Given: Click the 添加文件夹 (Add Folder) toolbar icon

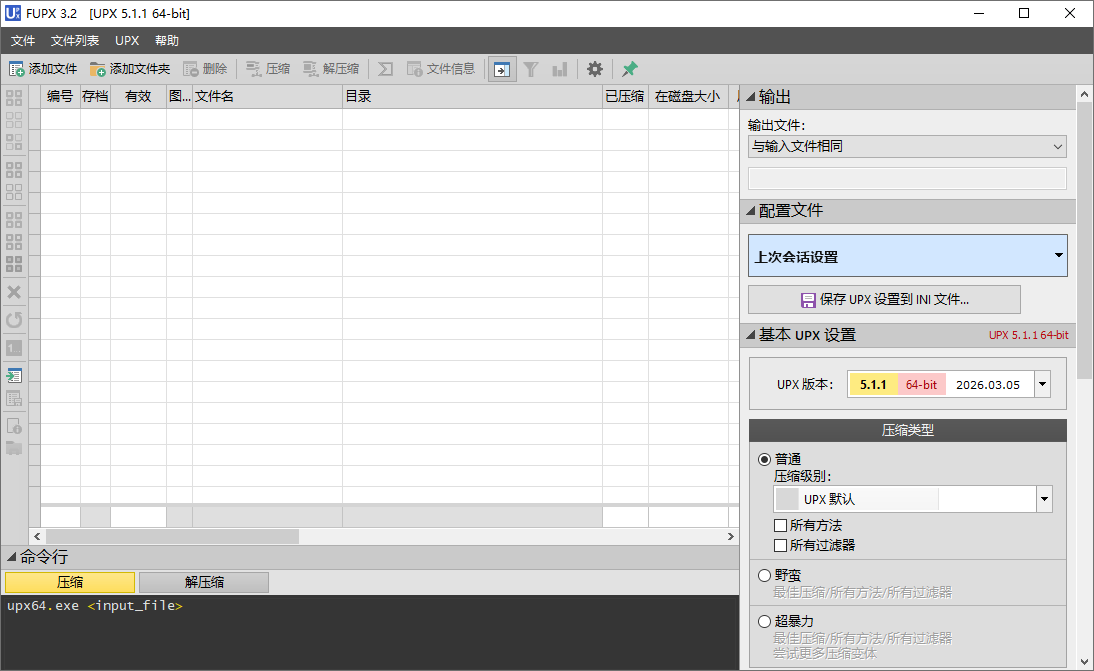Looking at the screenshot, I should point(100,69).
